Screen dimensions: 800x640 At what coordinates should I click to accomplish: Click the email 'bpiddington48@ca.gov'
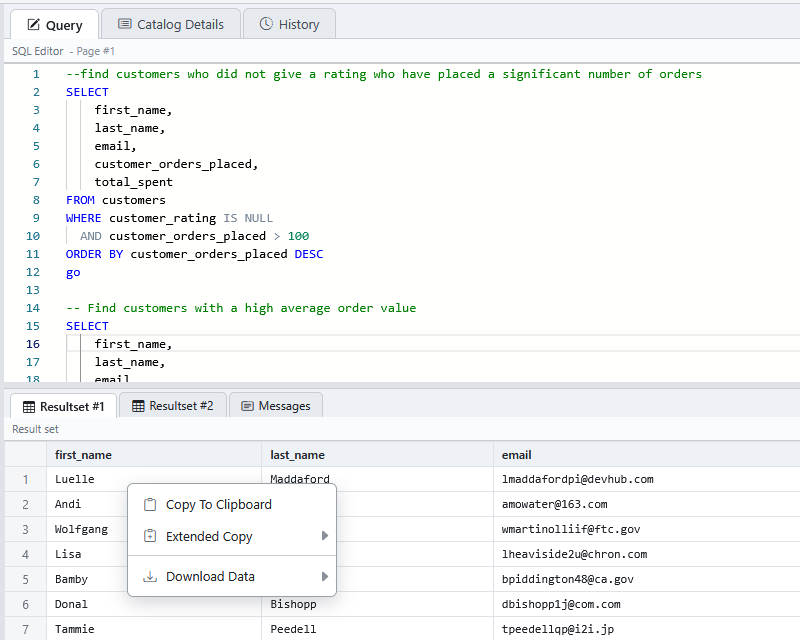tap(568, 579)
